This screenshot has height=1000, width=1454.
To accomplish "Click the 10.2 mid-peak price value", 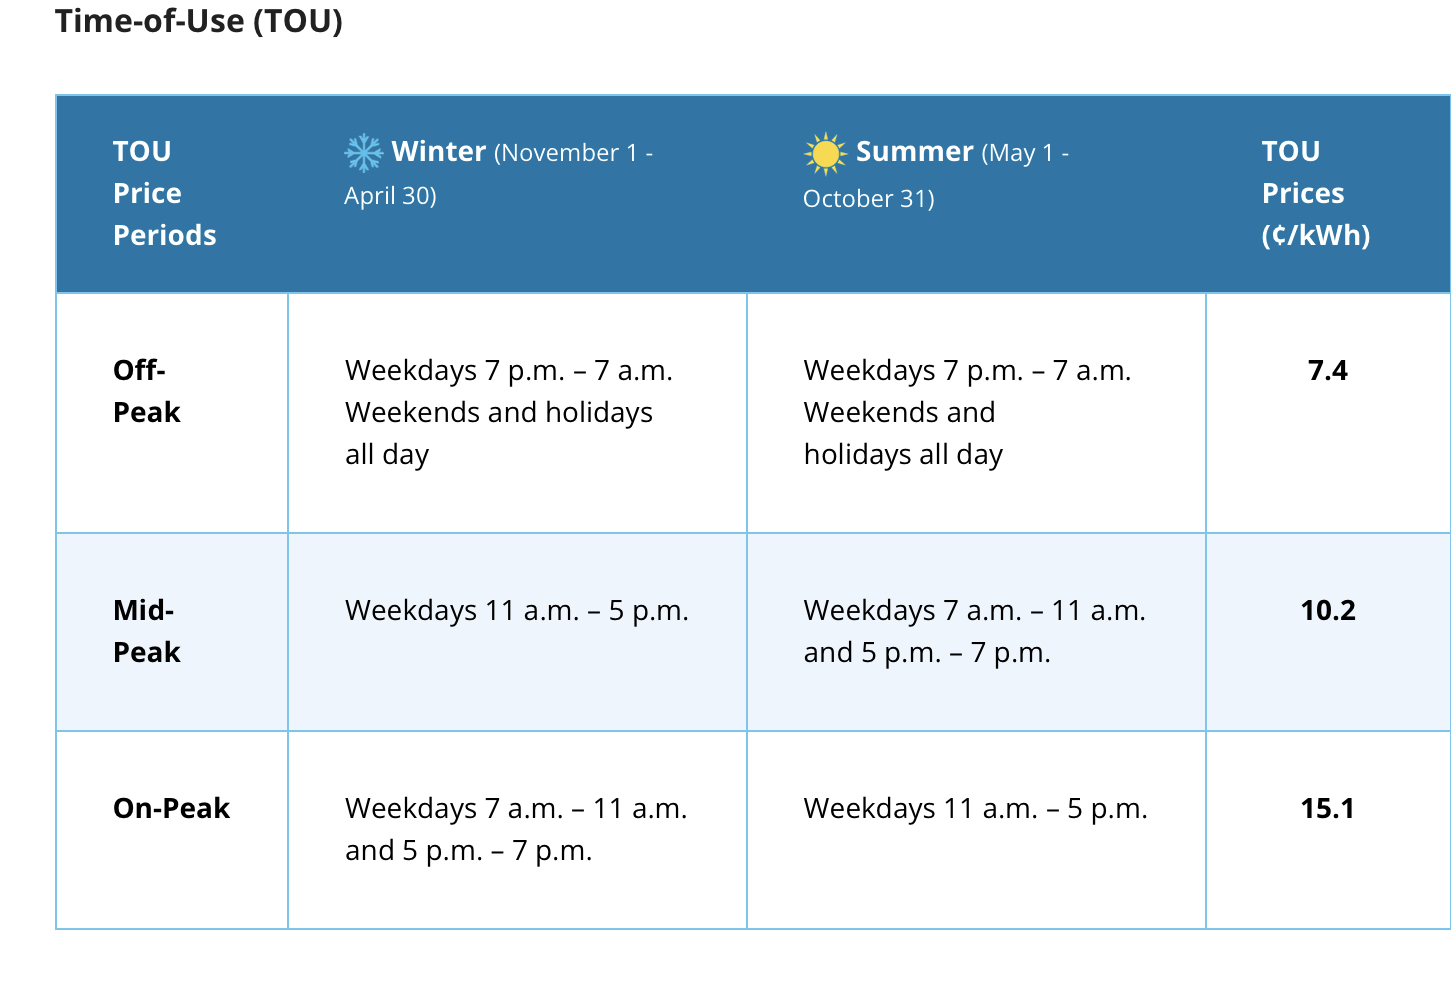I will pyautogui.click(x=1328, y=611).
